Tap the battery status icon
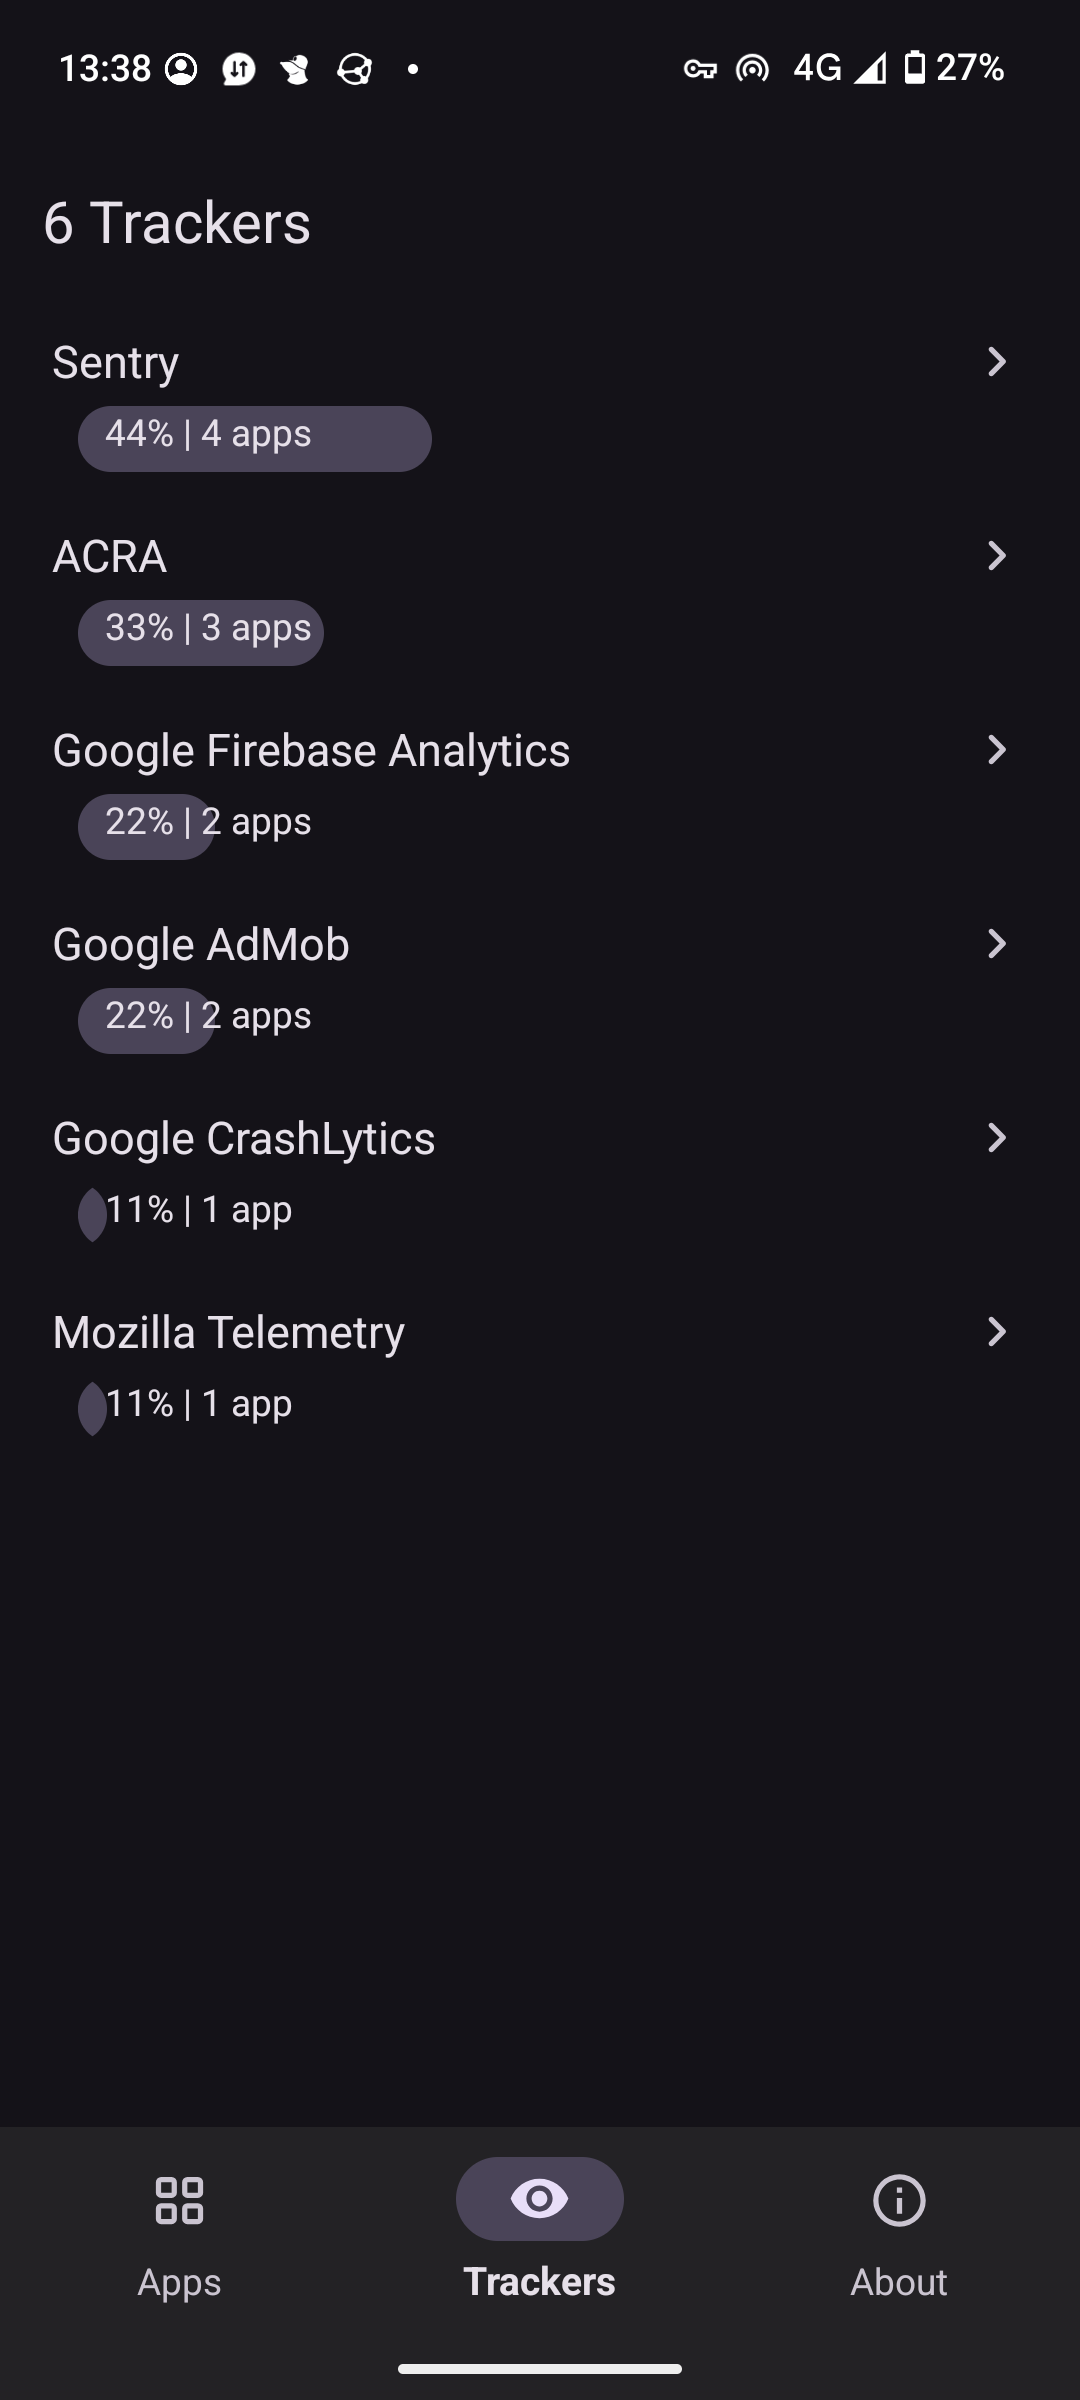The width and height of the screenshot is (1080, 2400). pos(914,68)
